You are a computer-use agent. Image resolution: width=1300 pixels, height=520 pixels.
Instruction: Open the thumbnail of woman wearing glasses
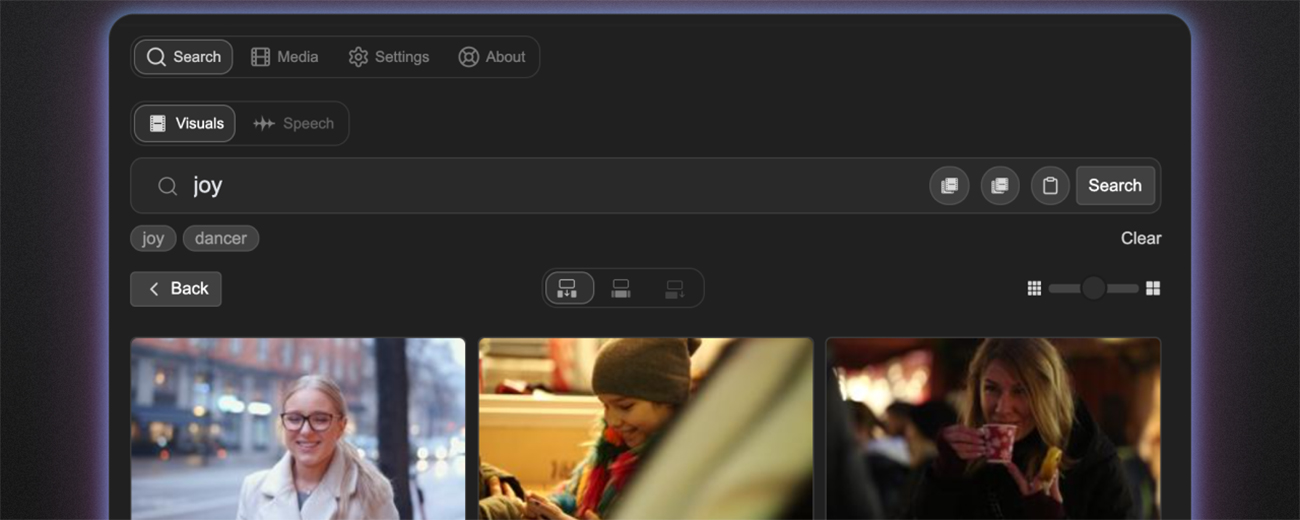[298, 428]
